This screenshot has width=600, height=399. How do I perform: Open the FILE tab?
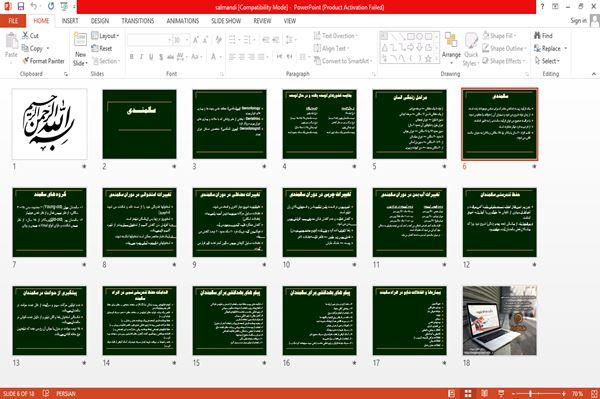point(13,21)
